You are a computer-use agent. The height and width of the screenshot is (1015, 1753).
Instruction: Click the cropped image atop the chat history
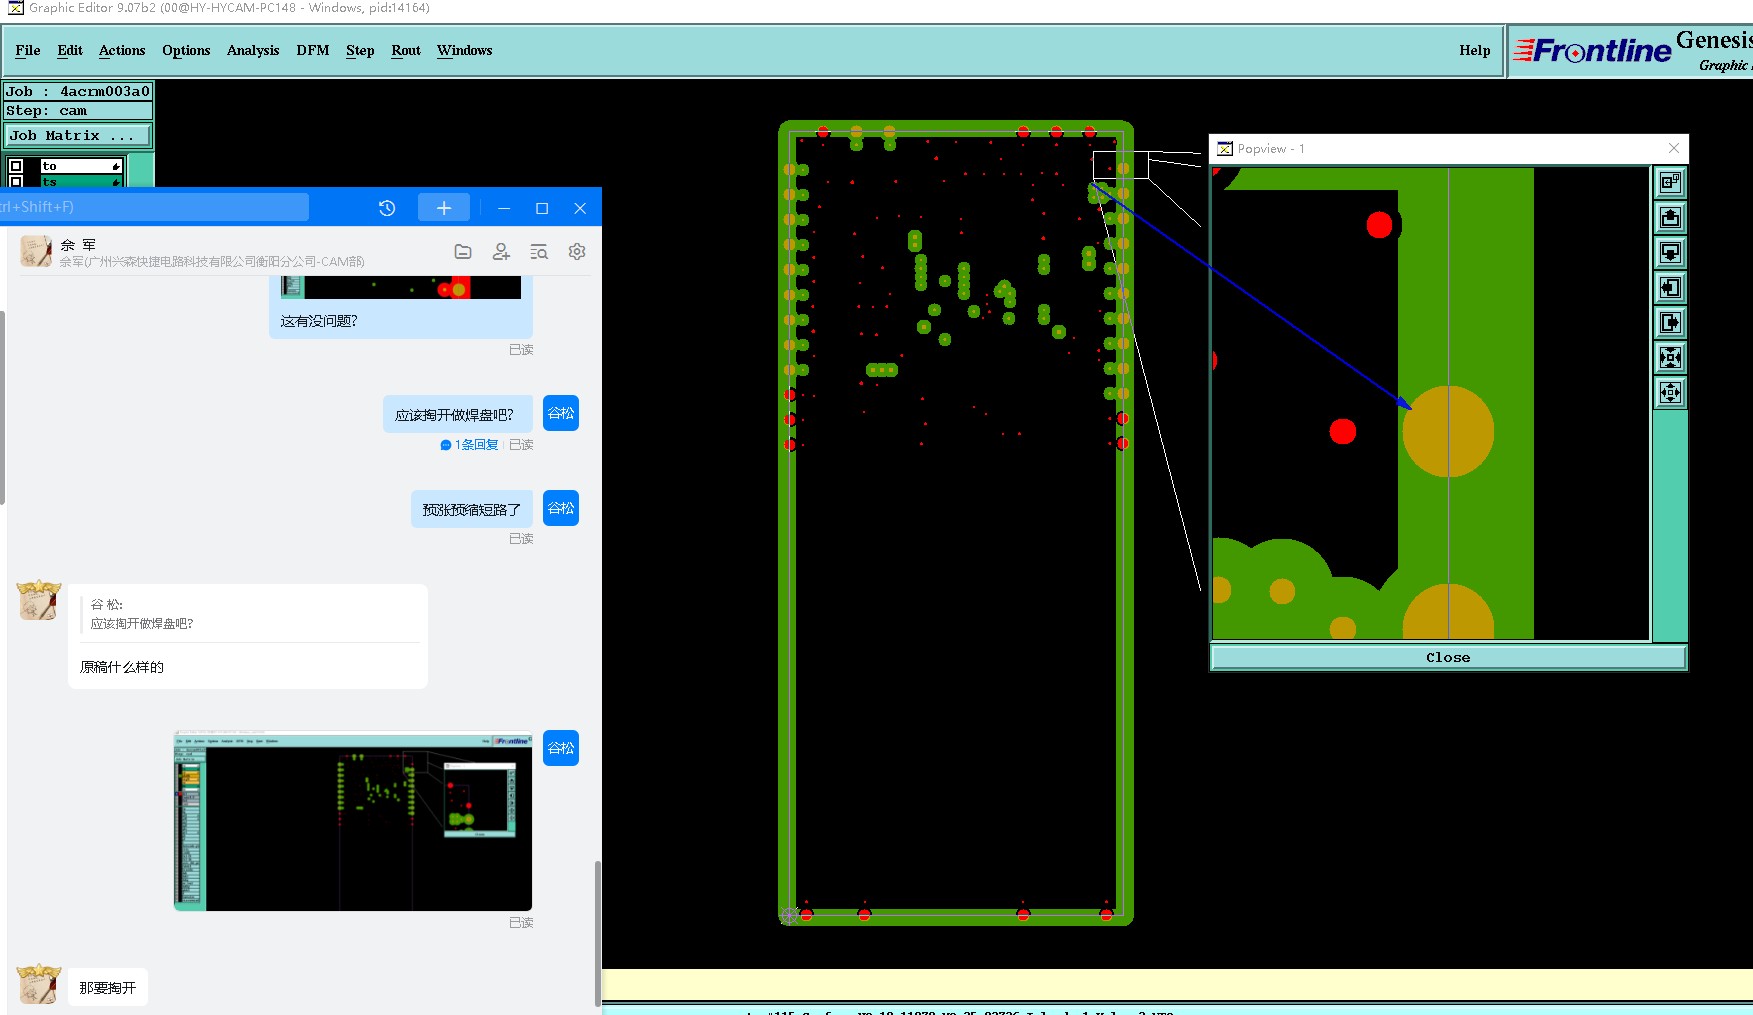click(400, 287)
